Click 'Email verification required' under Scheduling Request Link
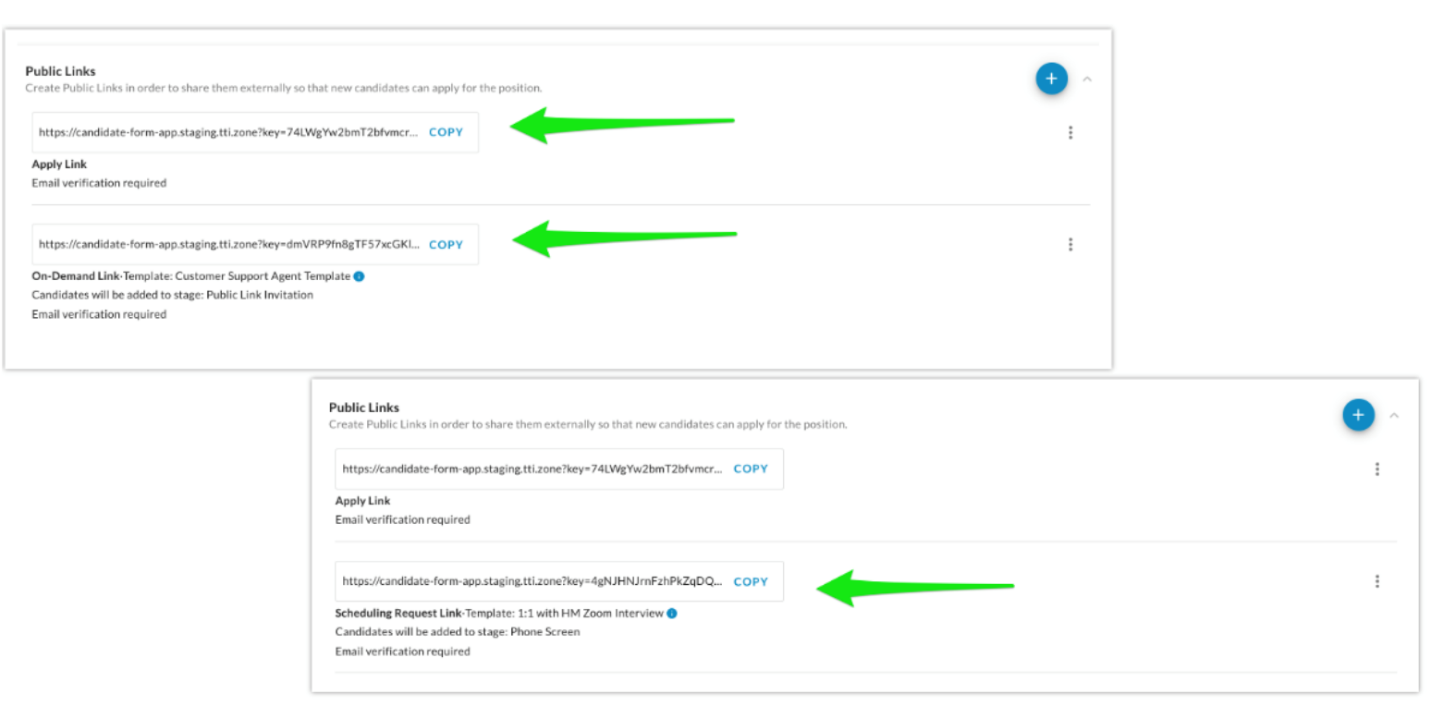Screen dimensions: 1431x706 point(402,651)
